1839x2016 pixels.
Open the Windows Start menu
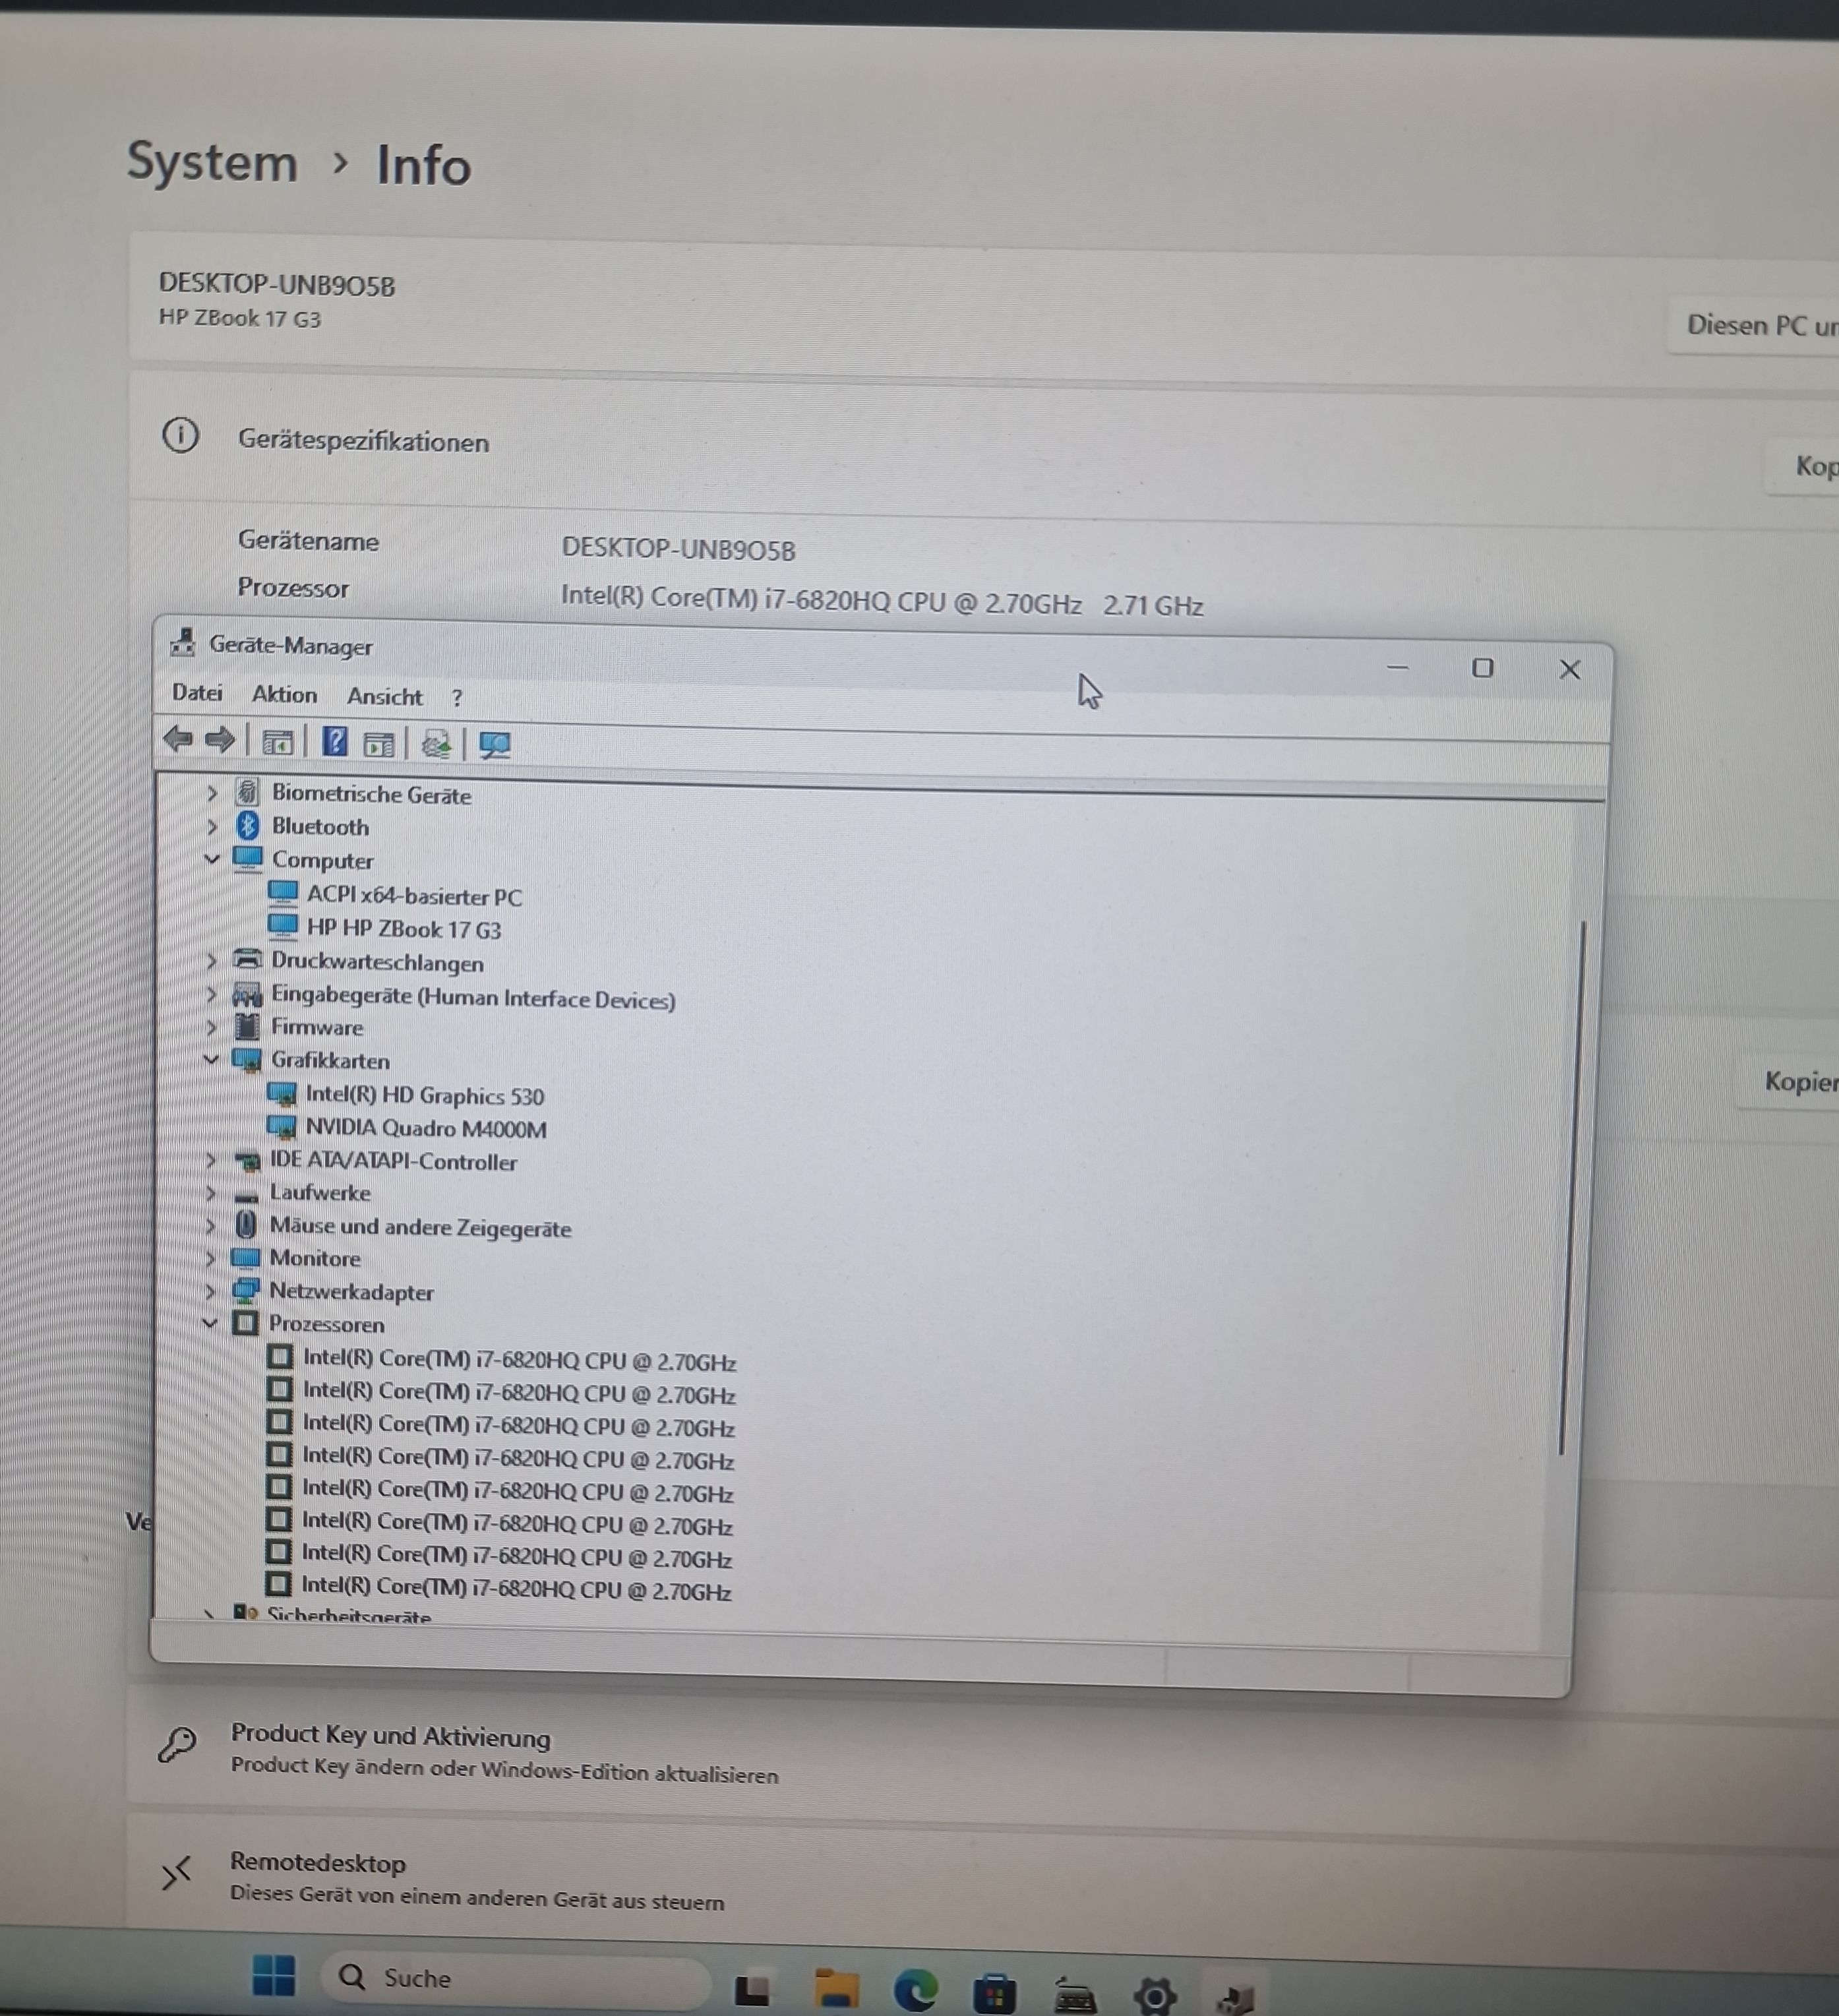pyautogui.click(x=274, y=1975)
